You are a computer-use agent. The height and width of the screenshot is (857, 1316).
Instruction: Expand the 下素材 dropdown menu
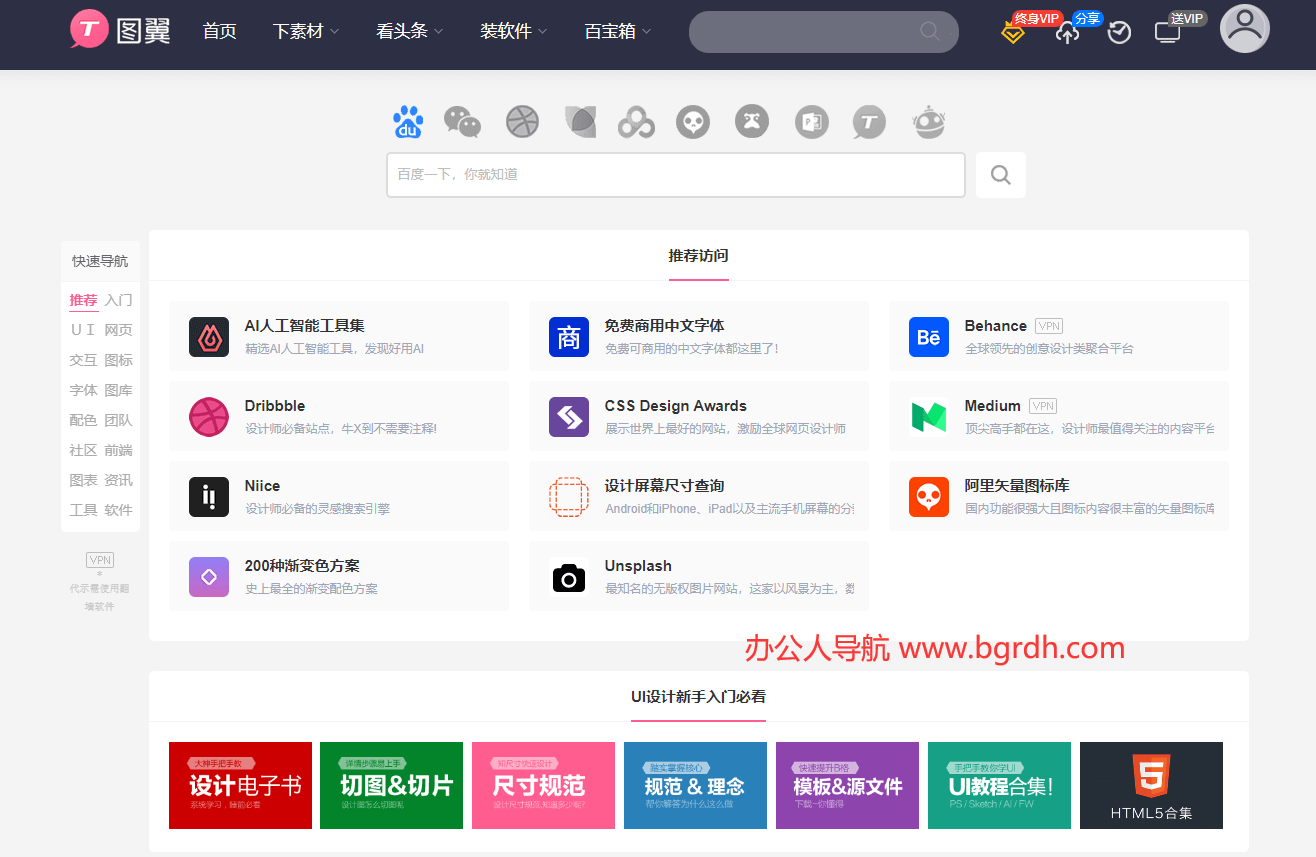click(x=299, y=30)
